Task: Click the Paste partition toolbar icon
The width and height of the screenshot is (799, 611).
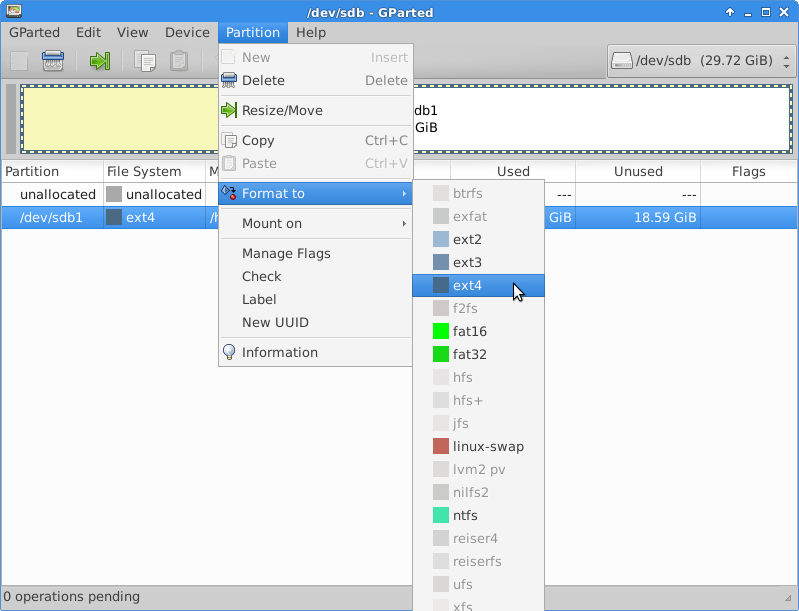Action: [179, 61]
